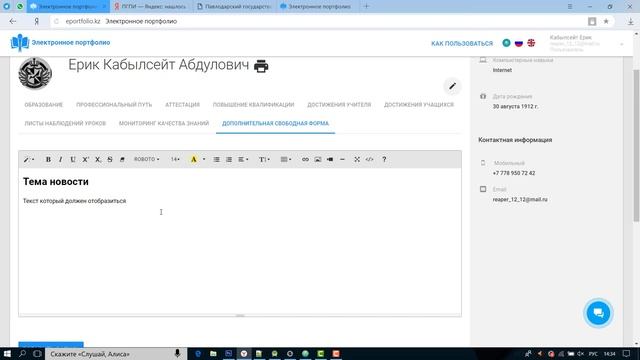Toggle bold formatting in editor toolbar

(48, 160)
